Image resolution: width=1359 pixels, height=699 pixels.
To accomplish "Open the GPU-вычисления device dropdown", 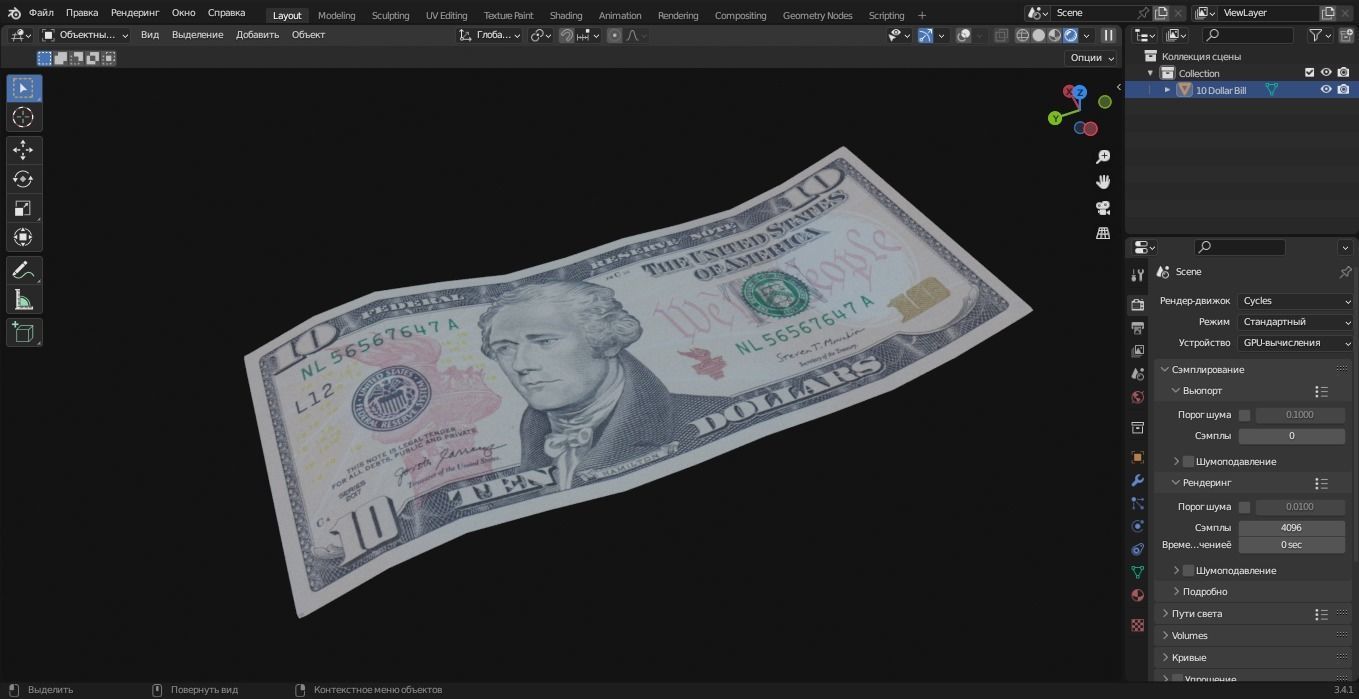I will click(x=1296, y=343).
